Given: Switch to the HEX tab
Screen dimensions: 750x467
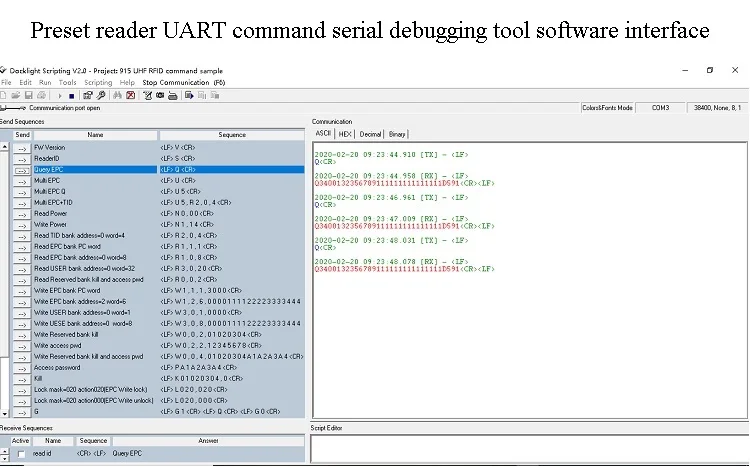Looking at the screenshot, I should pos(345,134).
